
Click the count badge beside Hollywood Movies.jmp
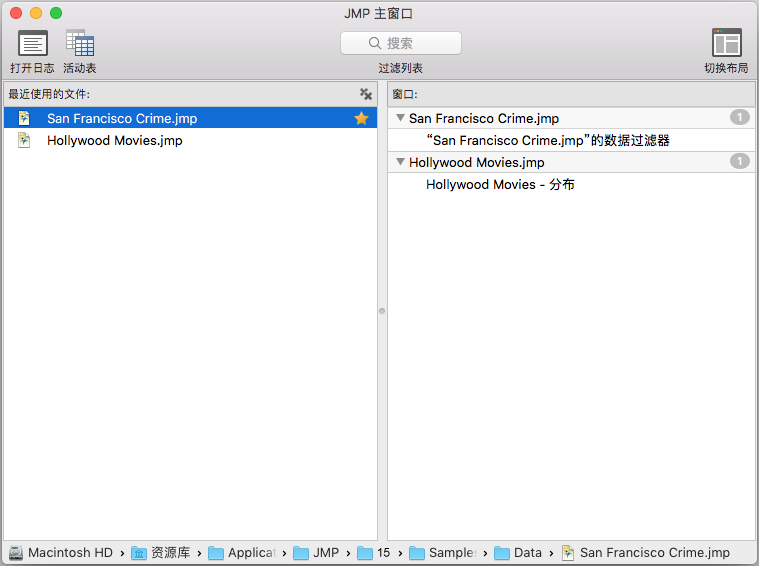coord(740,161)
